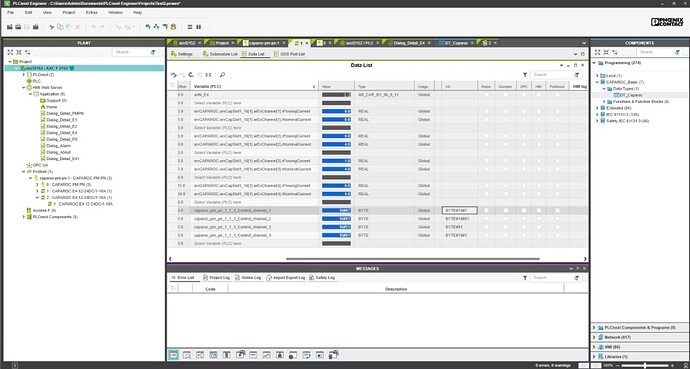Click the last icon in bottom editor toolbar
This screenshot has width=690, height=369.
(333, 354)
